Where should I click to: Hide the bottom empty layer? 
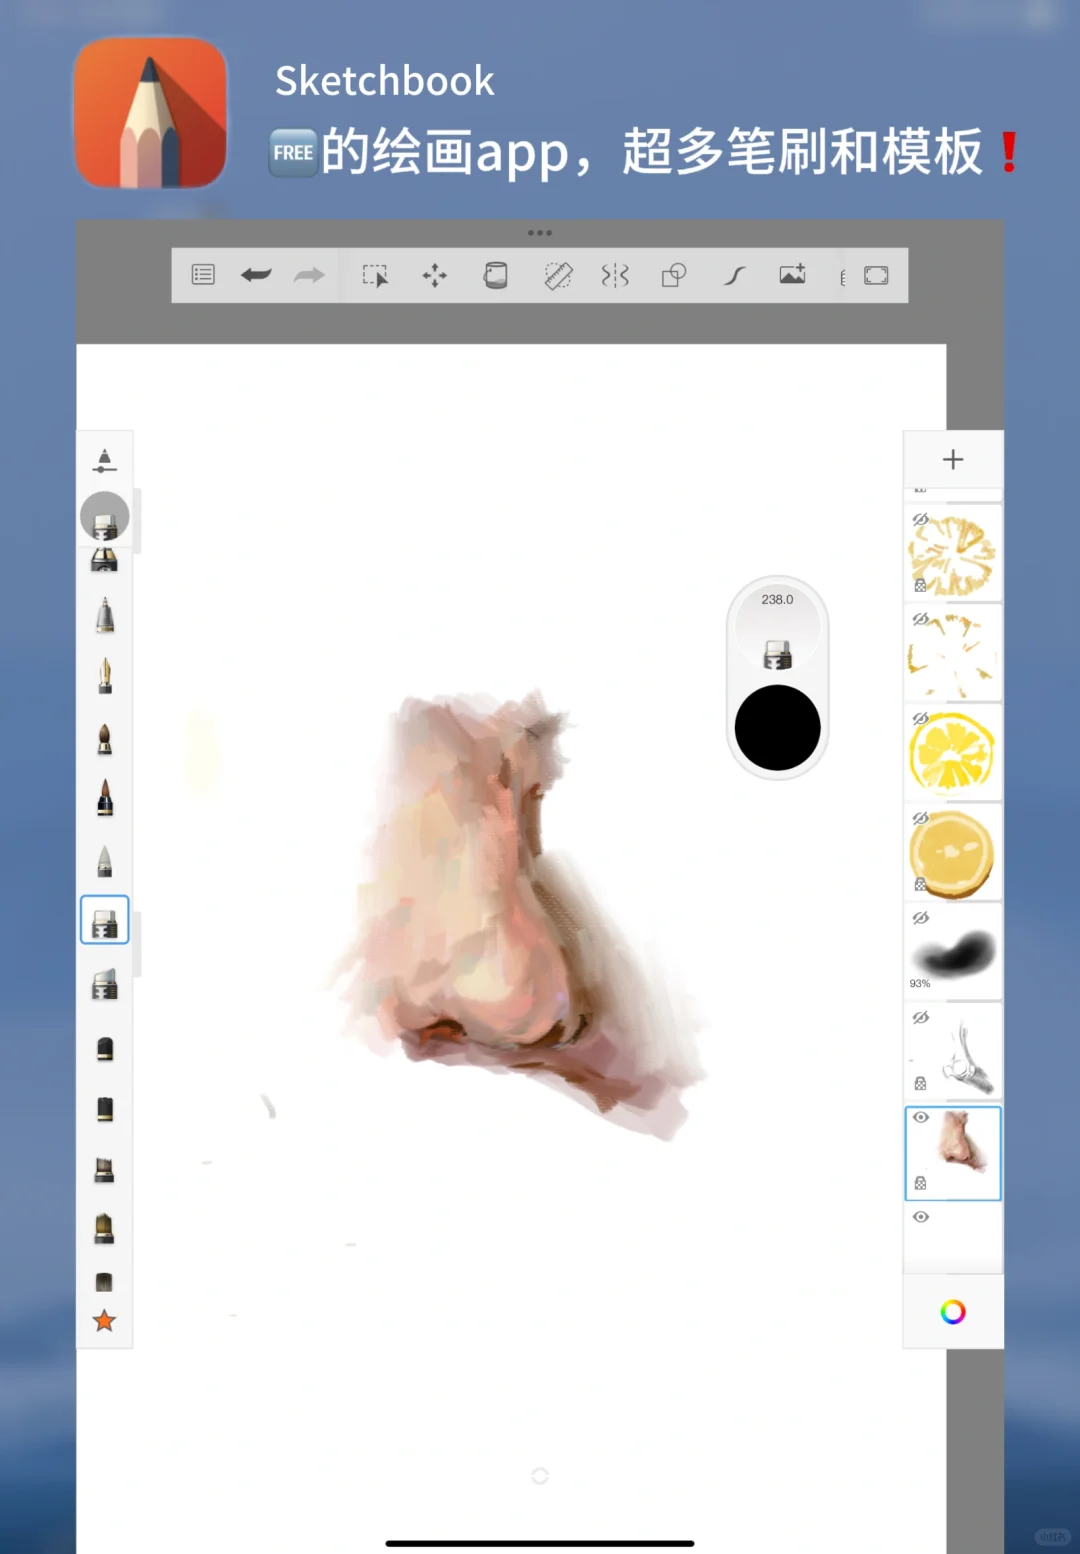tap(921, 1217)
